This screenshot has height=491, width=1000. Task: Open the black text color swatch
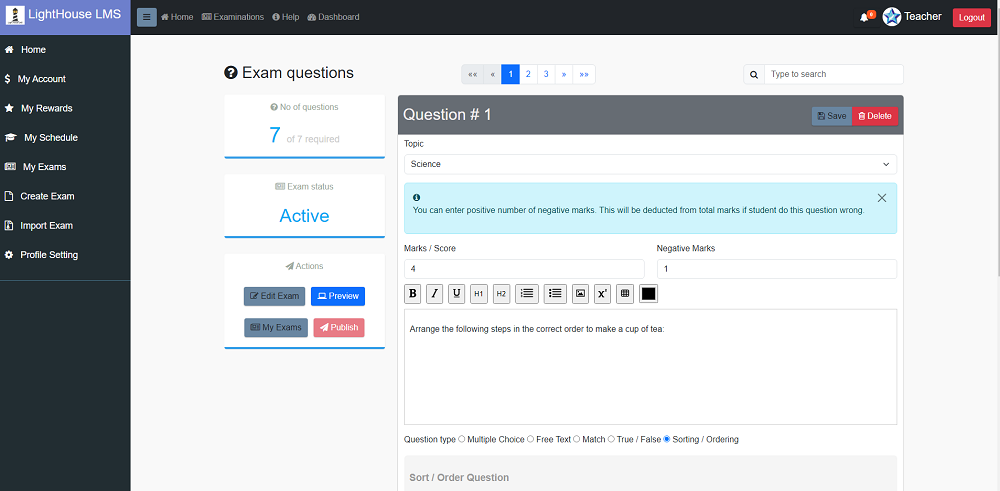tap(648, 293)
